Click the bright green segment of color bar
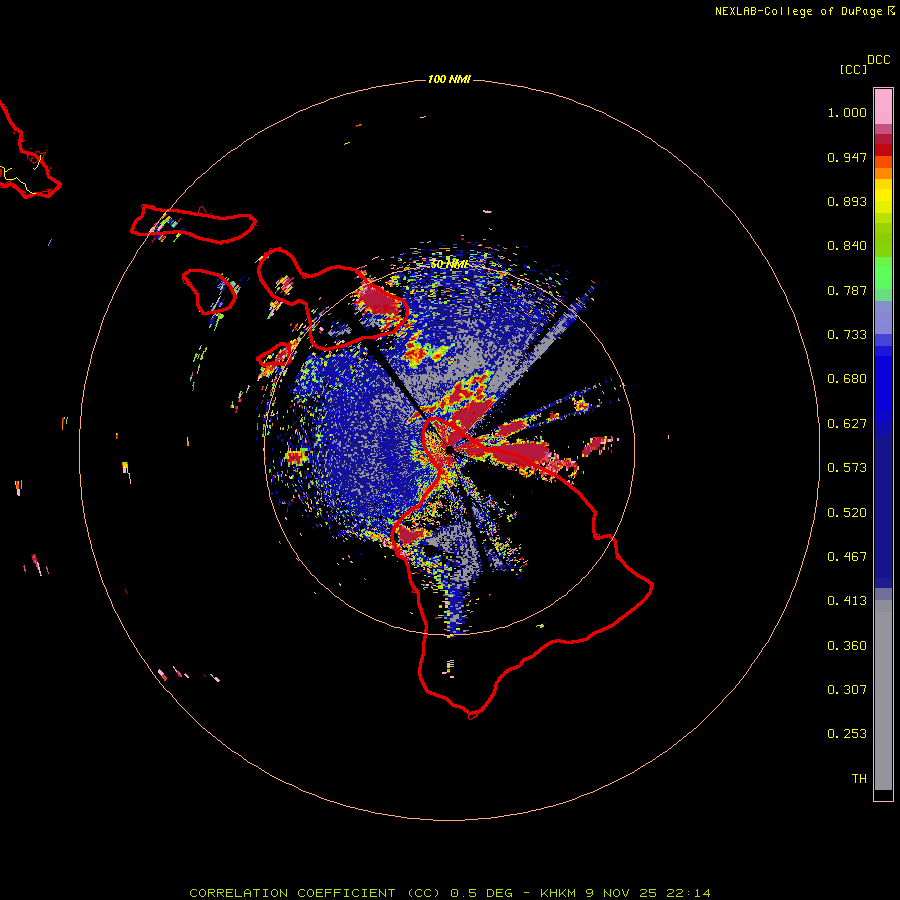This screenshot has width=900, height=900. click(883, 273)
